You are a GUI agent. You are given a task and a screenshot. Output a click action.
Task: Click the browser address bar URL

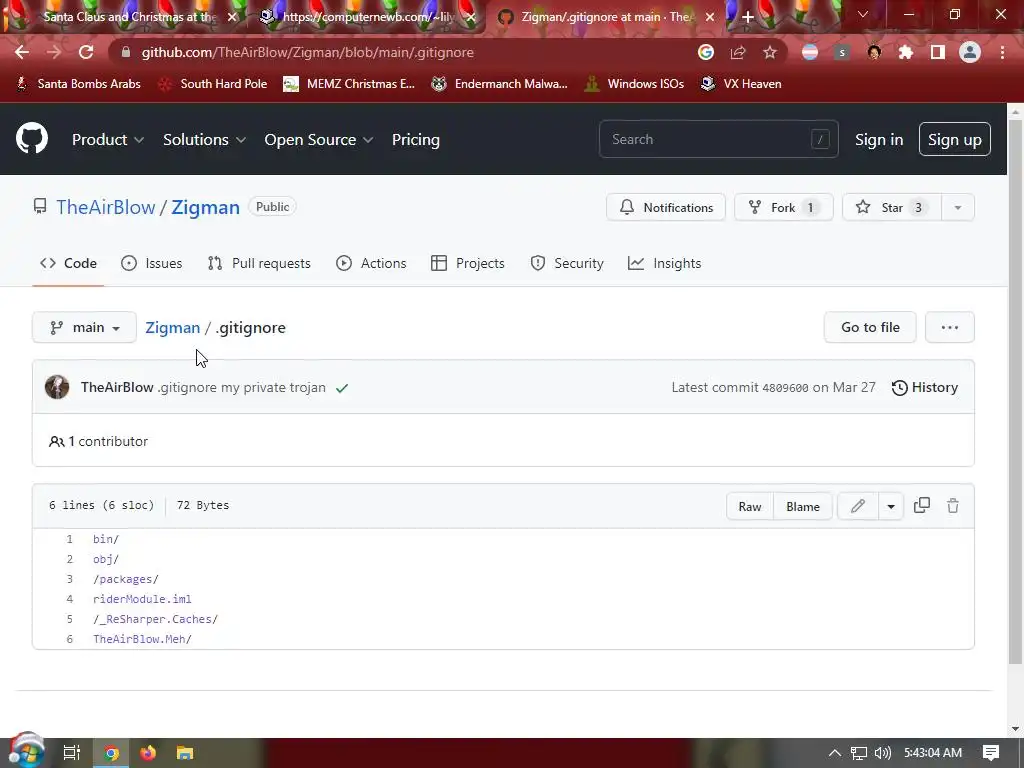click(308, 52)
